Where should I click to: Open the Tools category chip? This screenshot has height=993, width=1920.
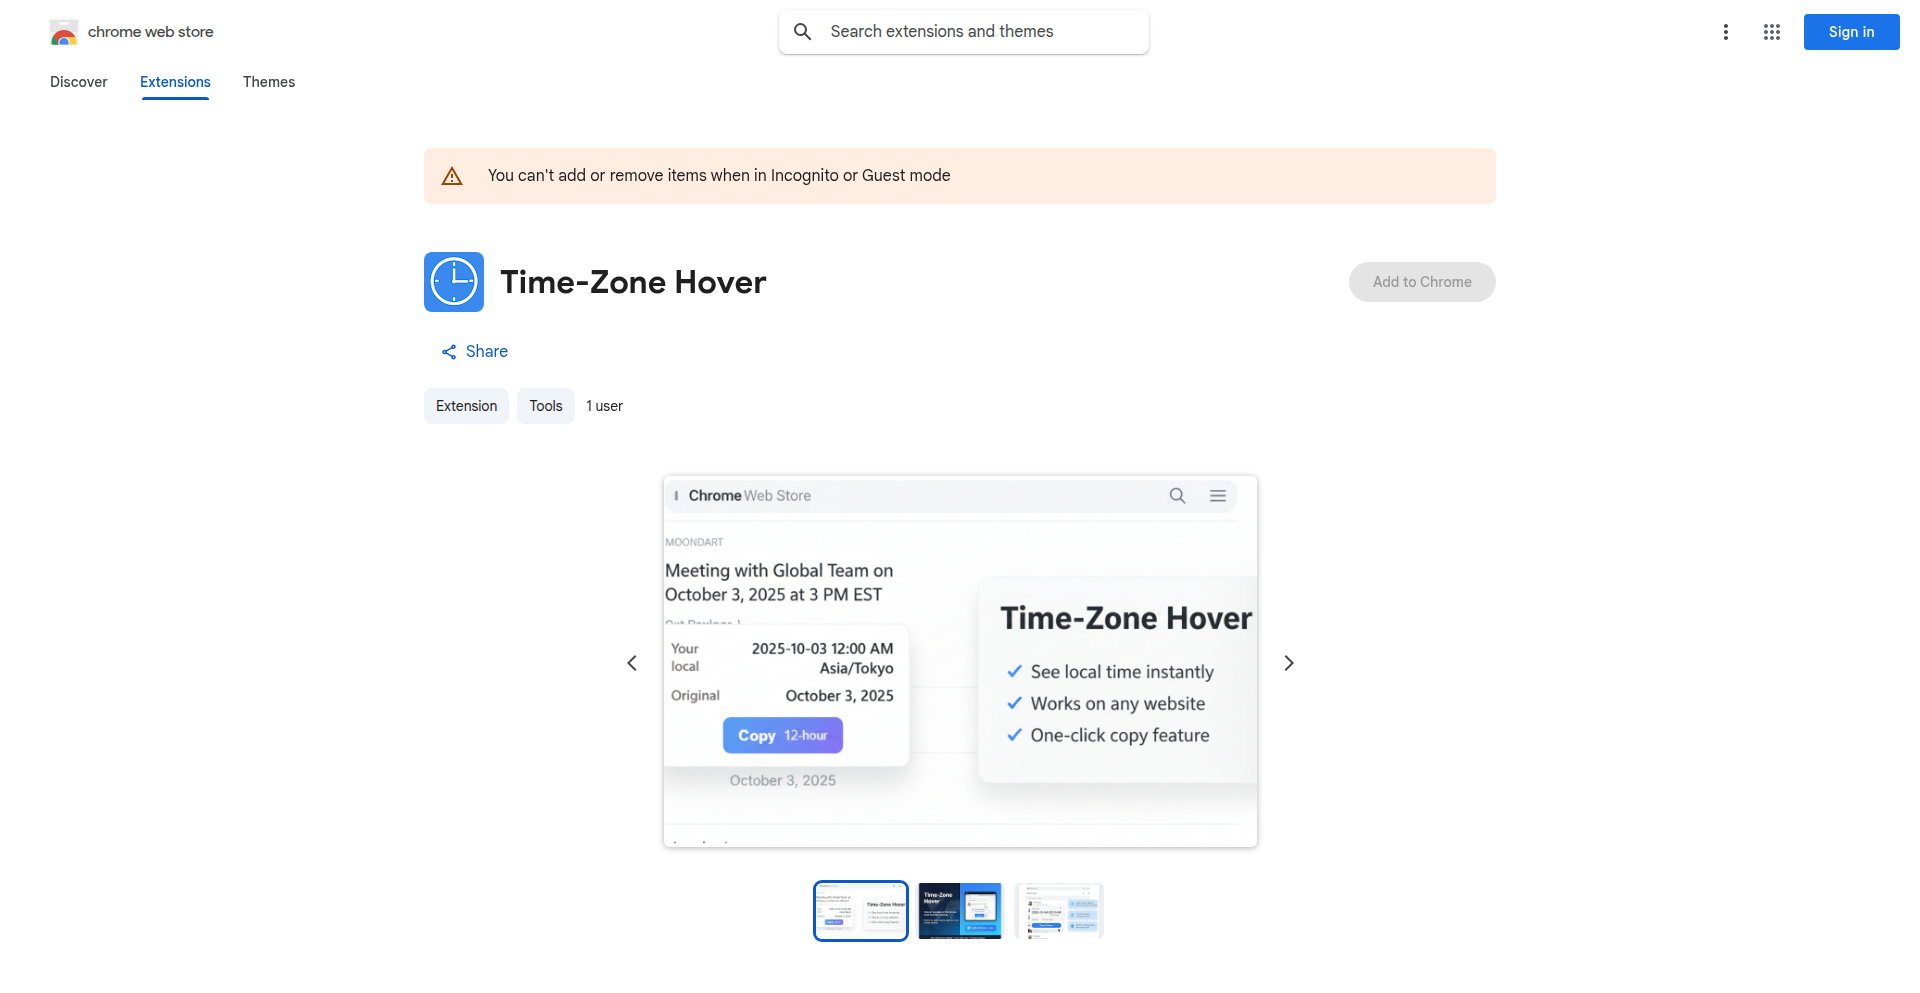point(546,406)
